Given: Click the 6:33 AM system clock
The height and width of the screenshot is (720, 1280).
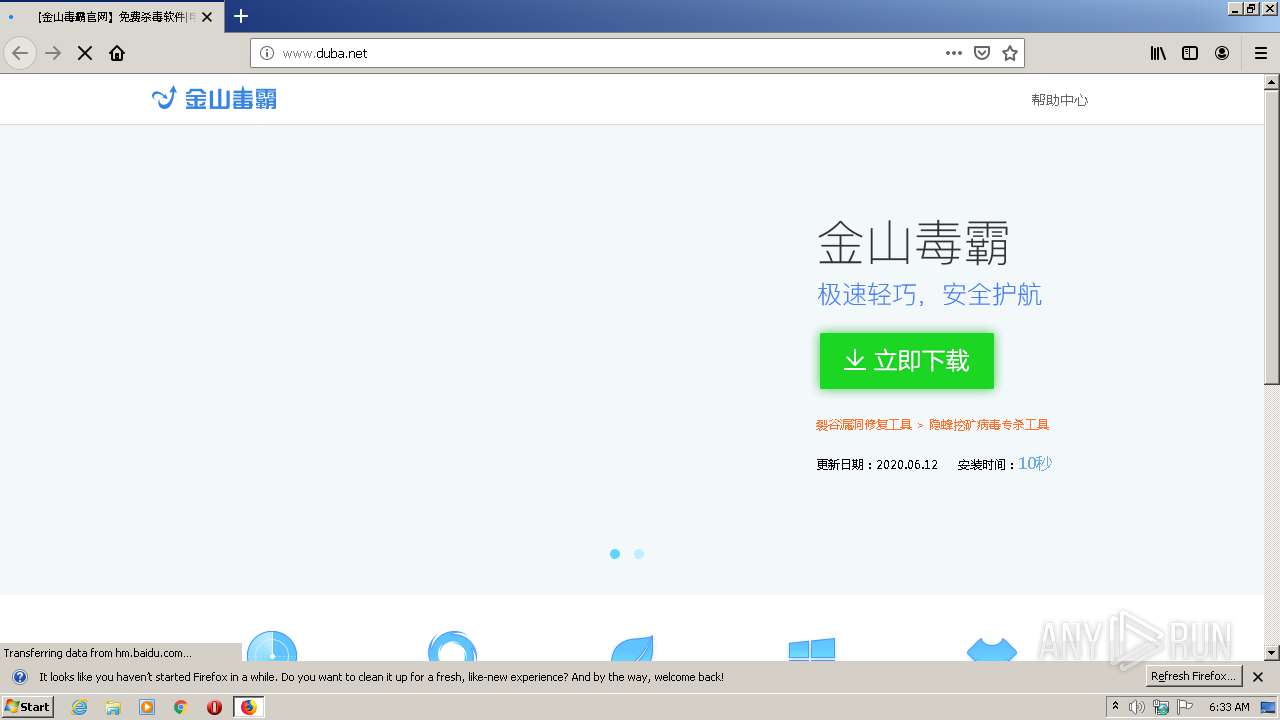Looking at the screenshot, I should (1229, 707).
